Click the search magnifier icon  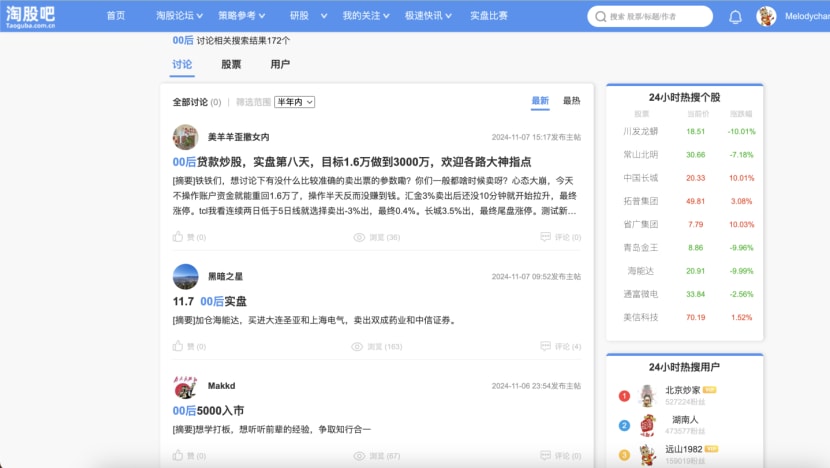coord(600,17)
